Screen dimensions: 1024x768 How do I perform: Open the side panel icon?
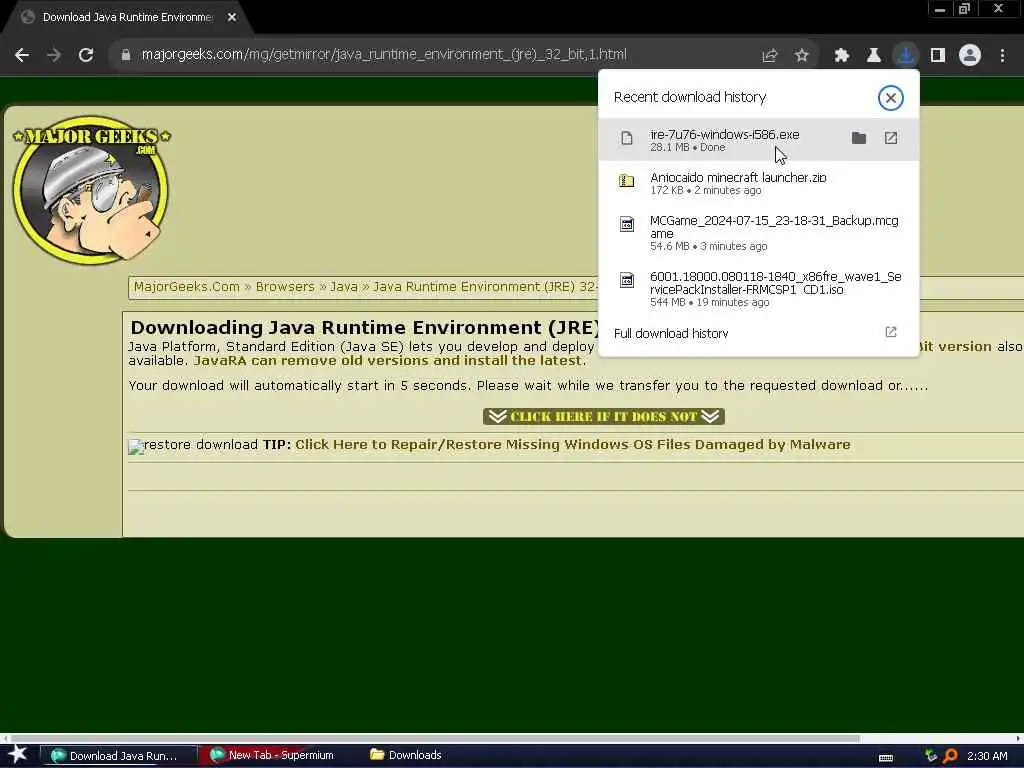(938, 56)
